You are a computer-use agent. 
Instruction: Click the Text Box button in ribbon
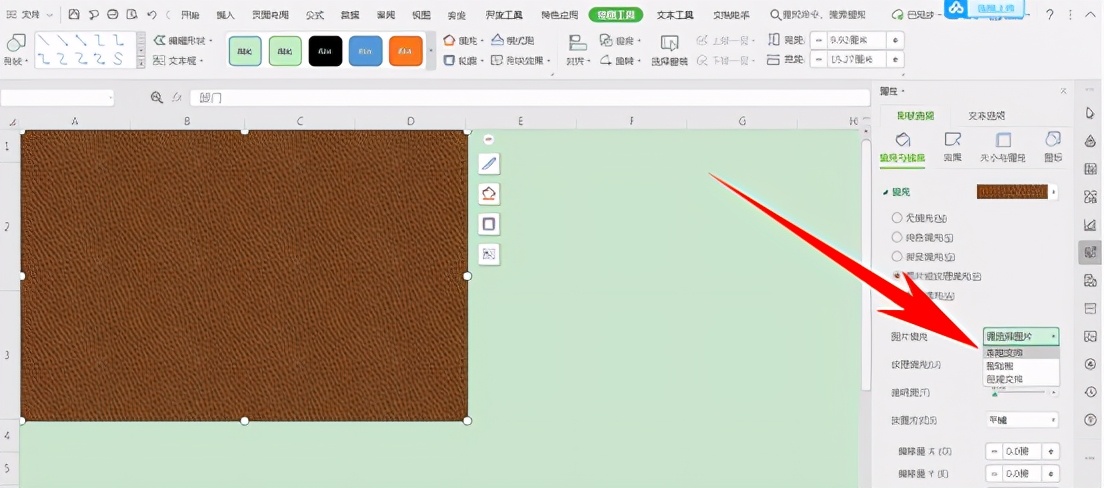[x=178, y=61]
